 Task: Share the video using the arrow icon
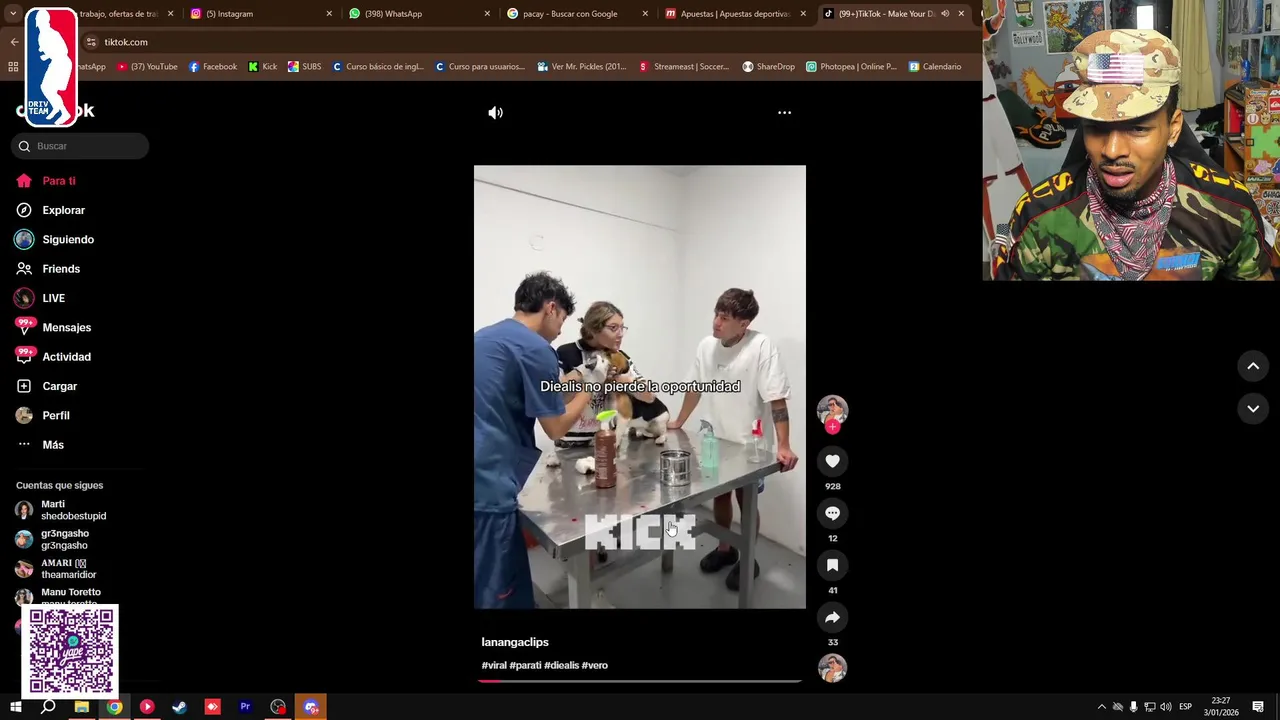pos(832,617)
